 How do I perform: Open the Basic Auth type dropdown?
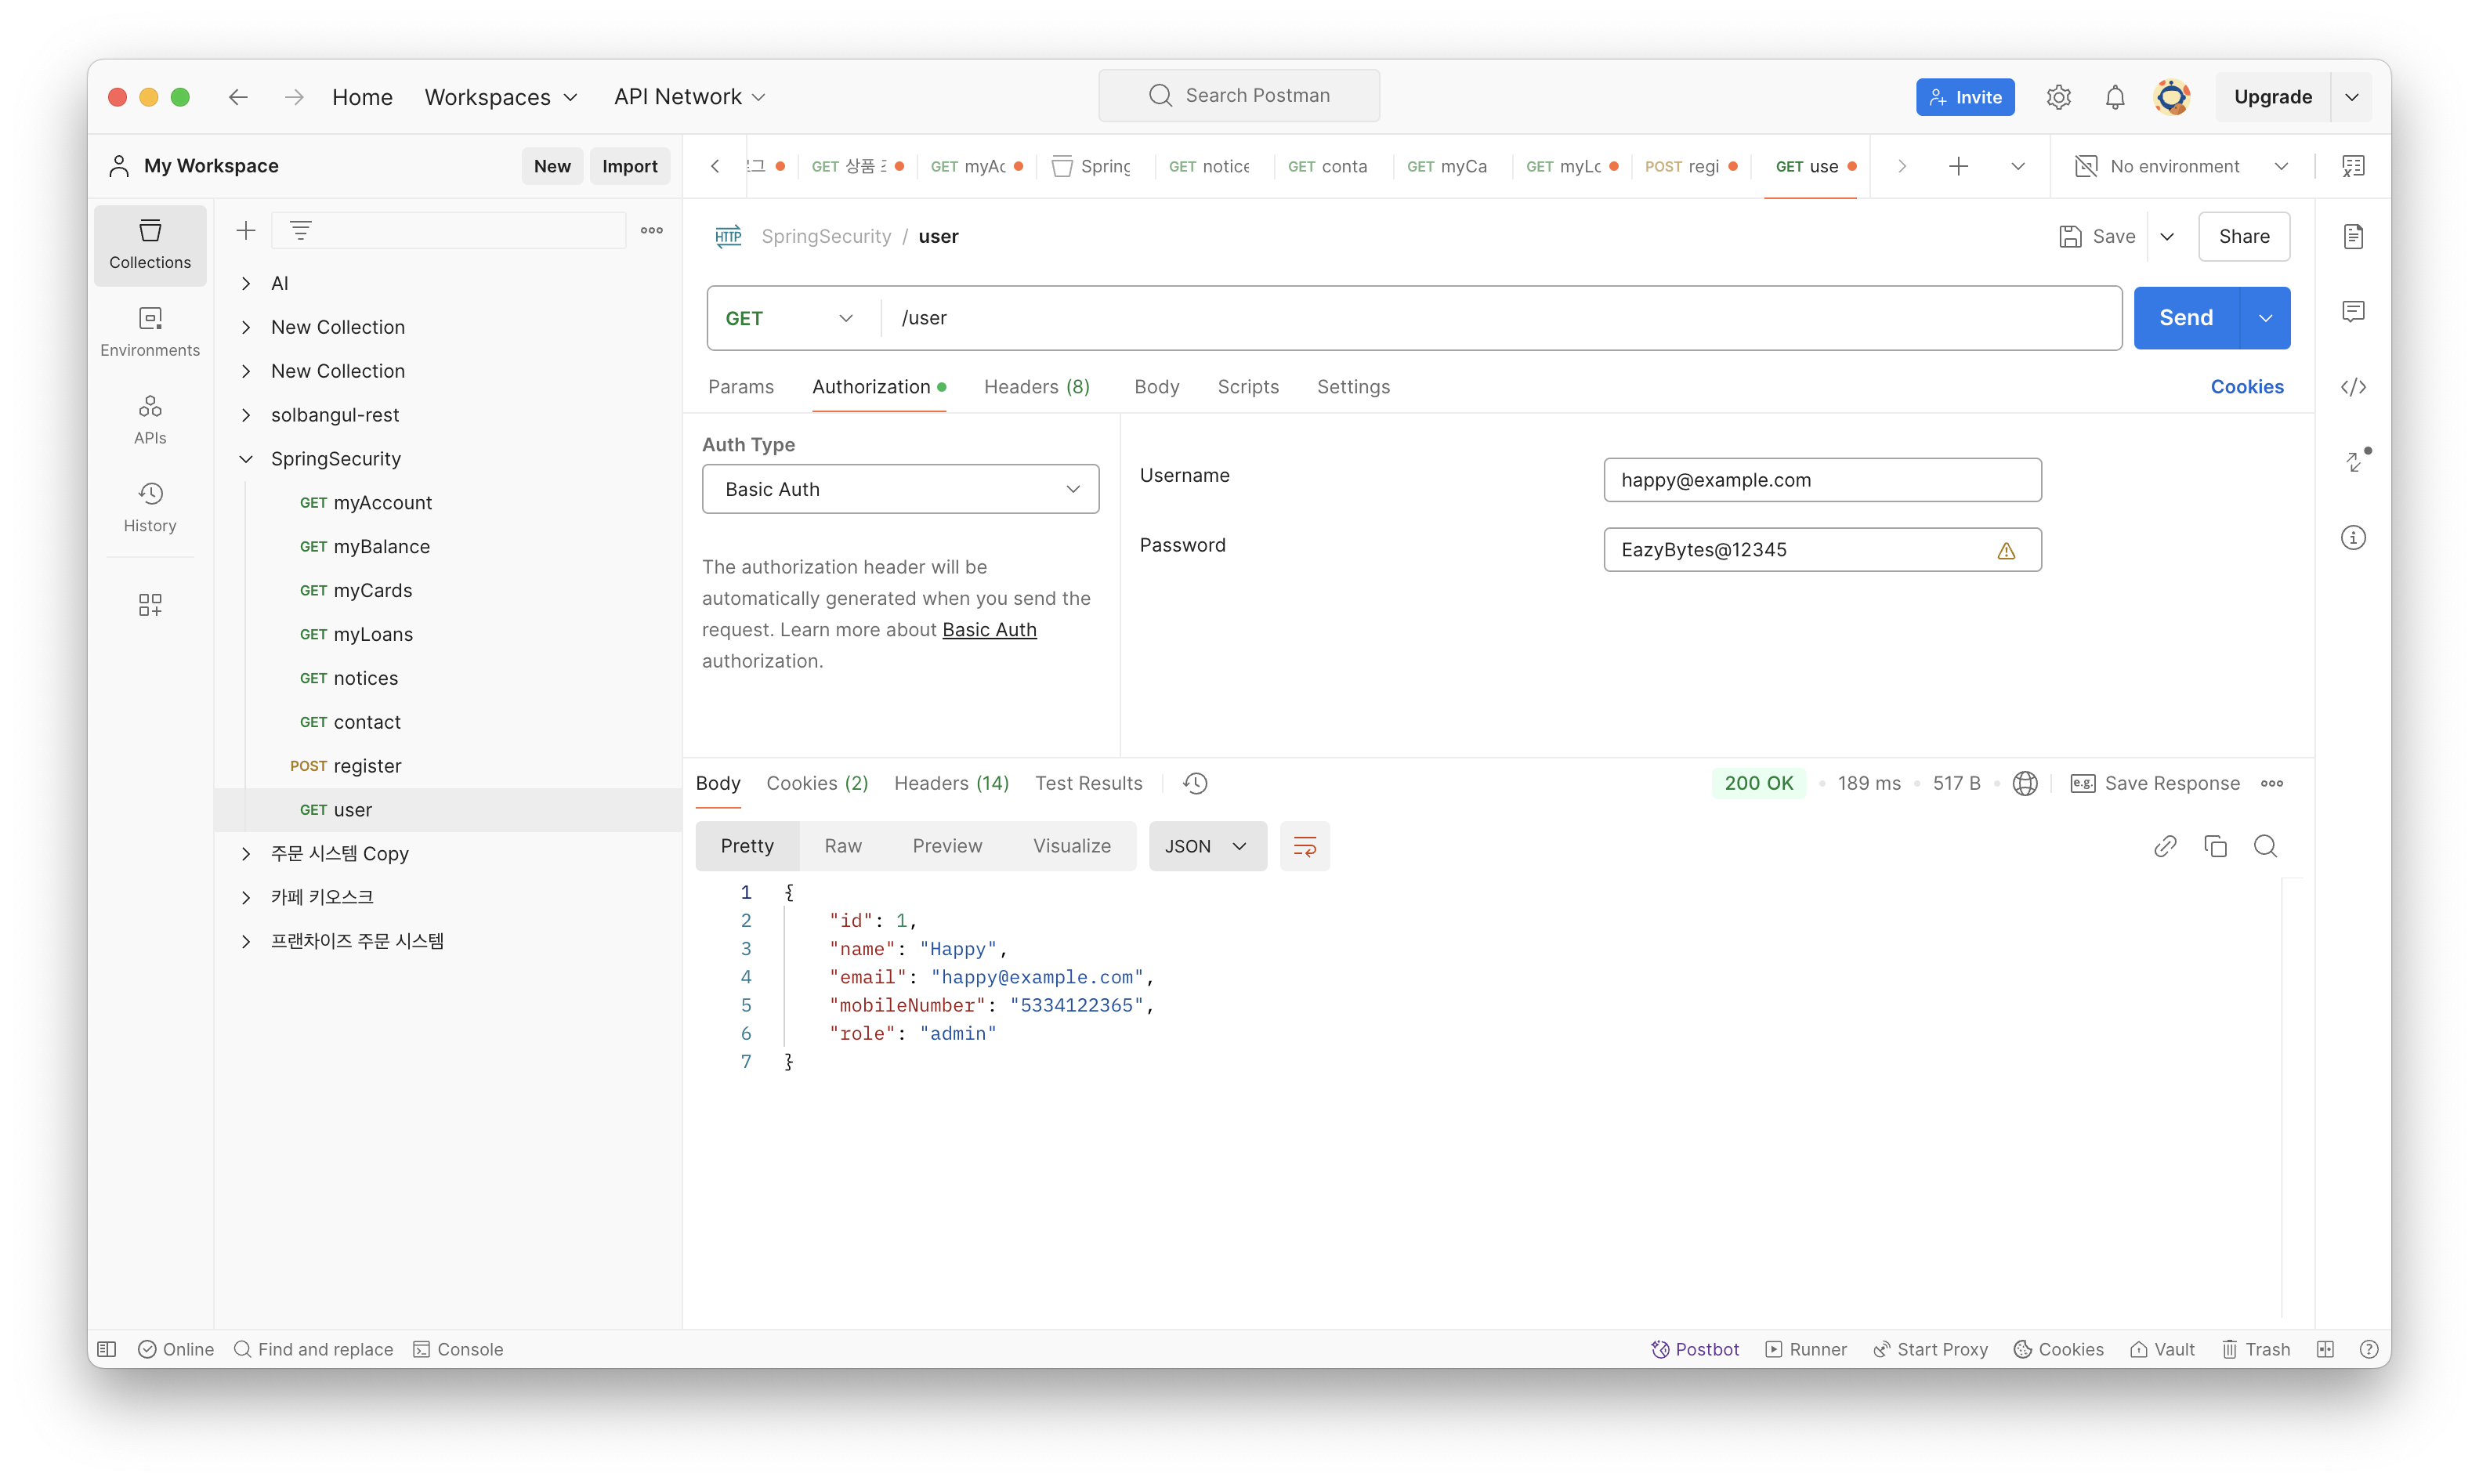point(900,489)
